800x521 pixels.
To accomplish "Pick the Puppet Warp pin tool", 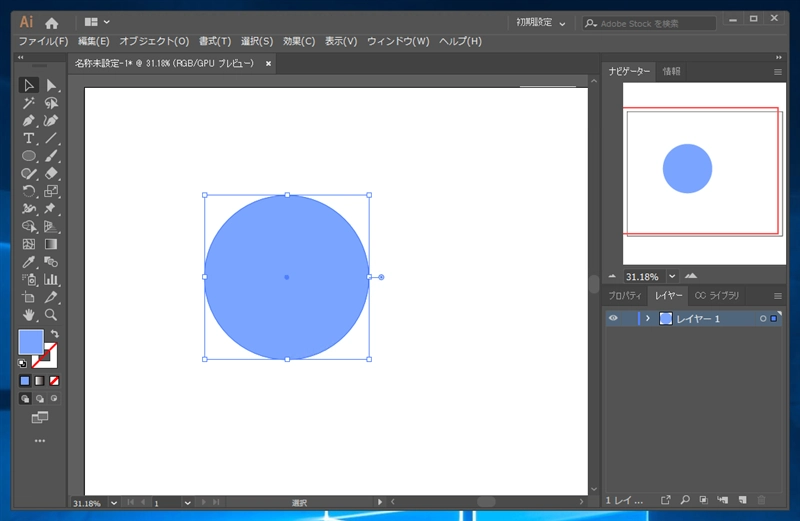I will [51, 209].
